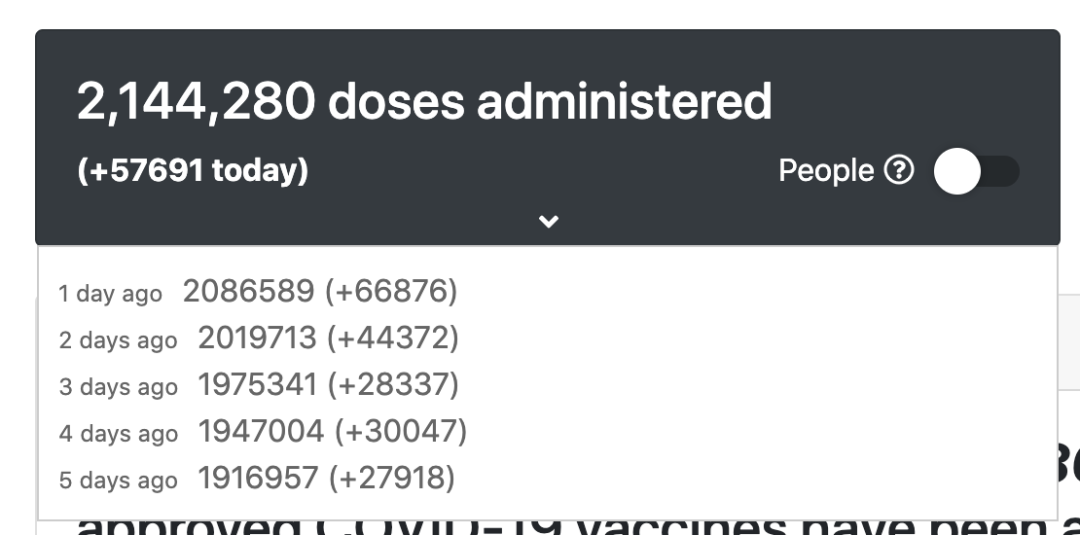1080x535 pixels.
Task: Select the 2,144,280 doses administered headline
Action: pos(424,101)
